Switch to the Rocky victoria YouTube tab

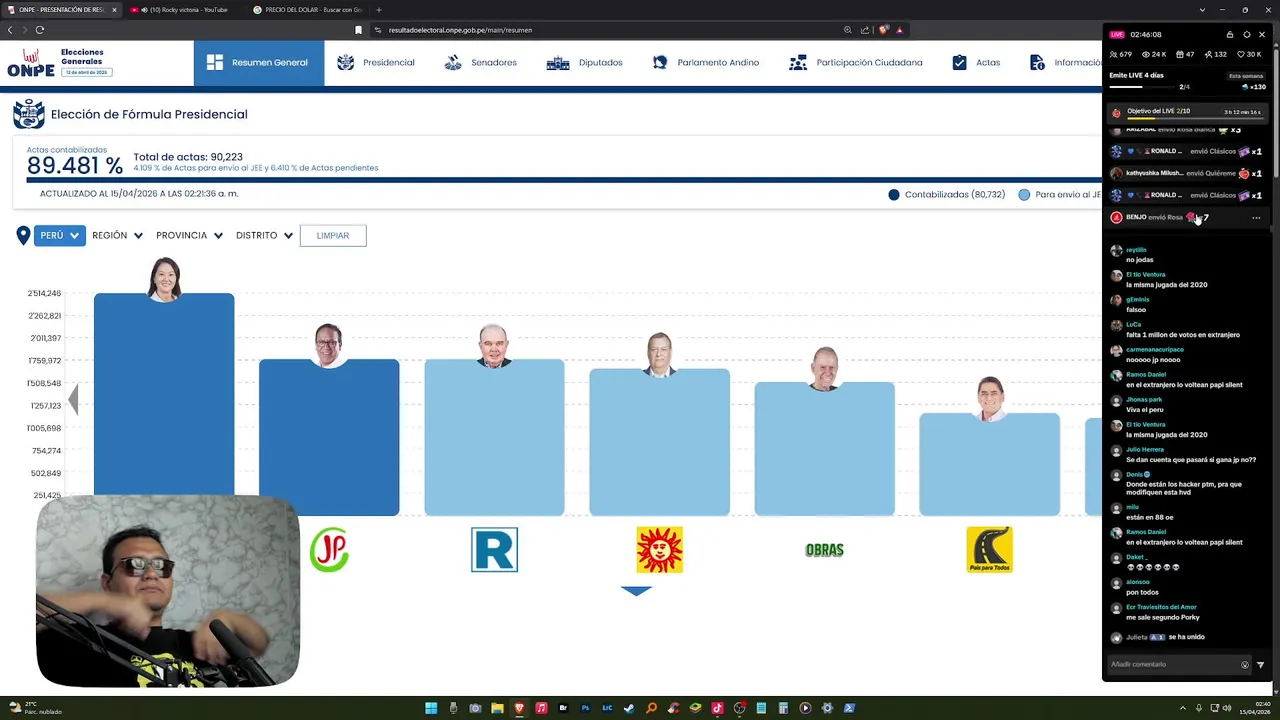pos(184,10)
